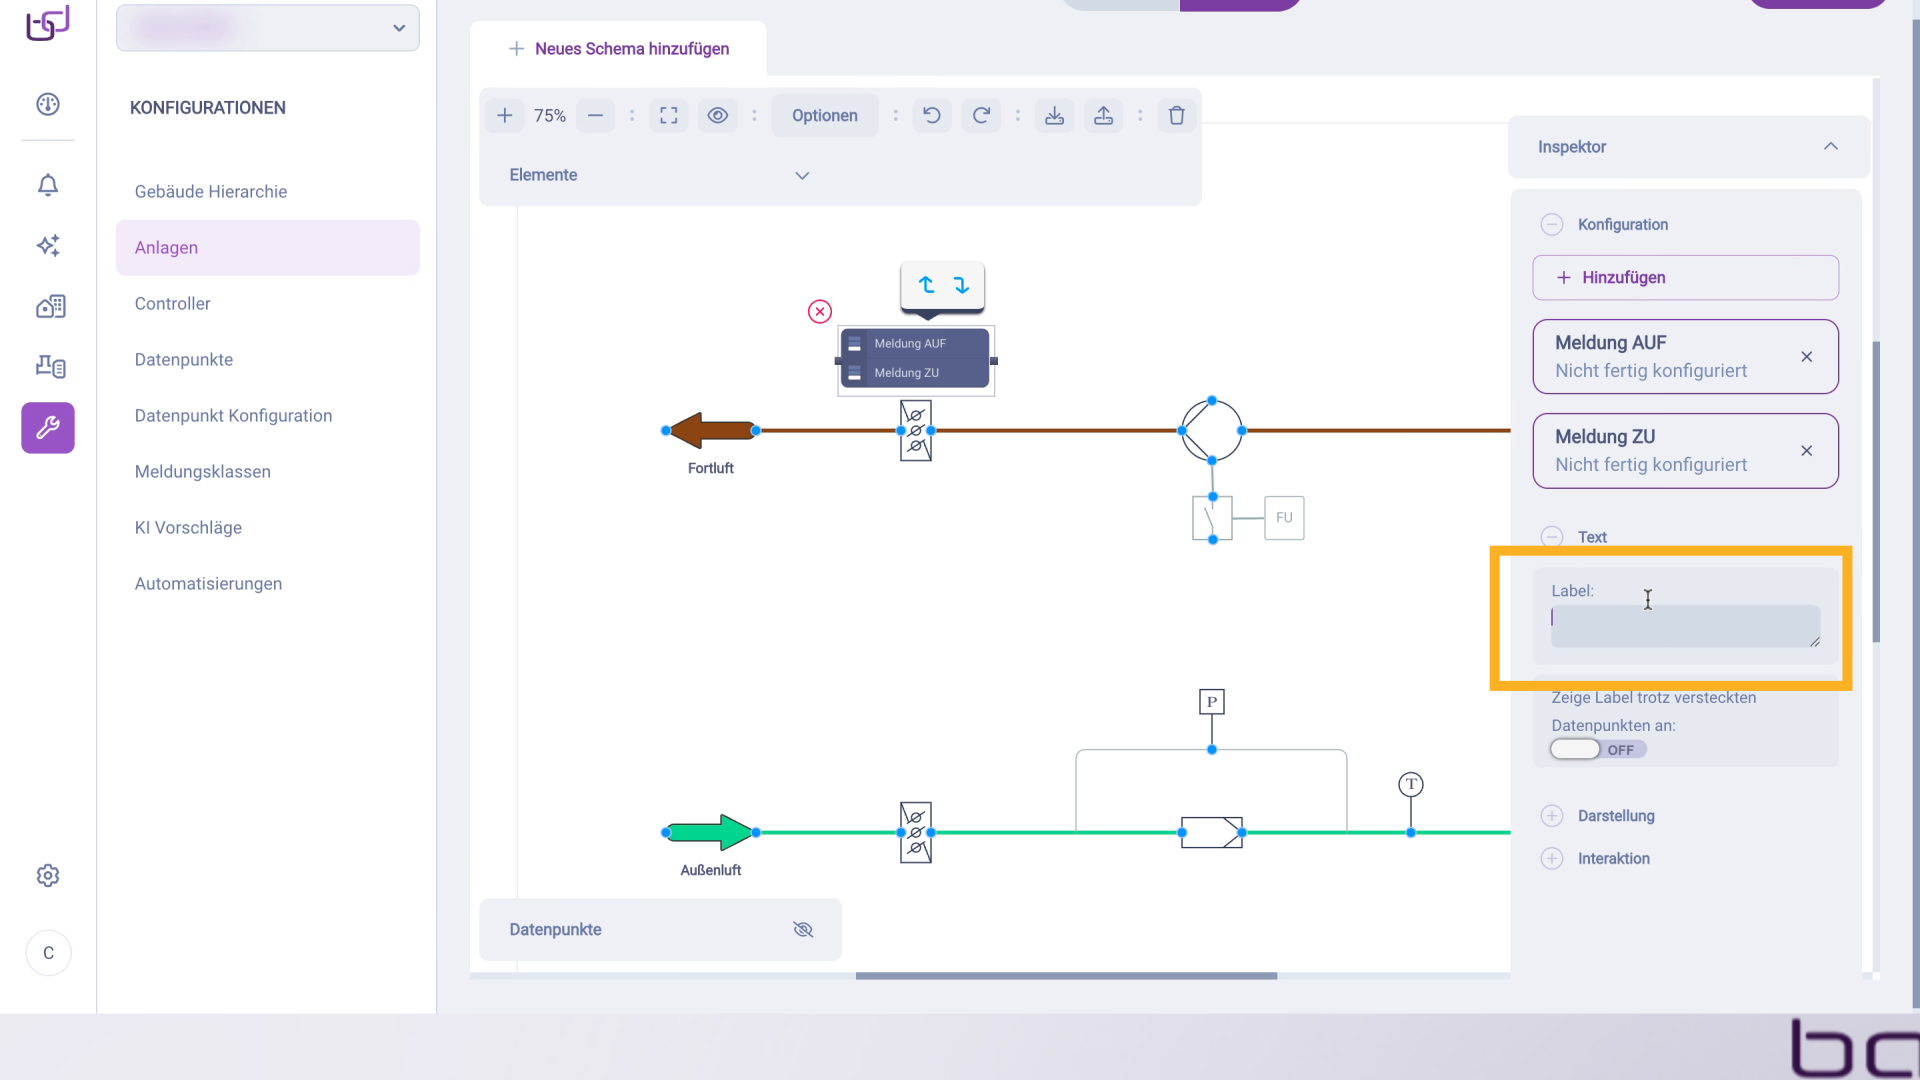Toggle the eye preview icon in toolbar

pyautogui.click(x=717, y=115)
